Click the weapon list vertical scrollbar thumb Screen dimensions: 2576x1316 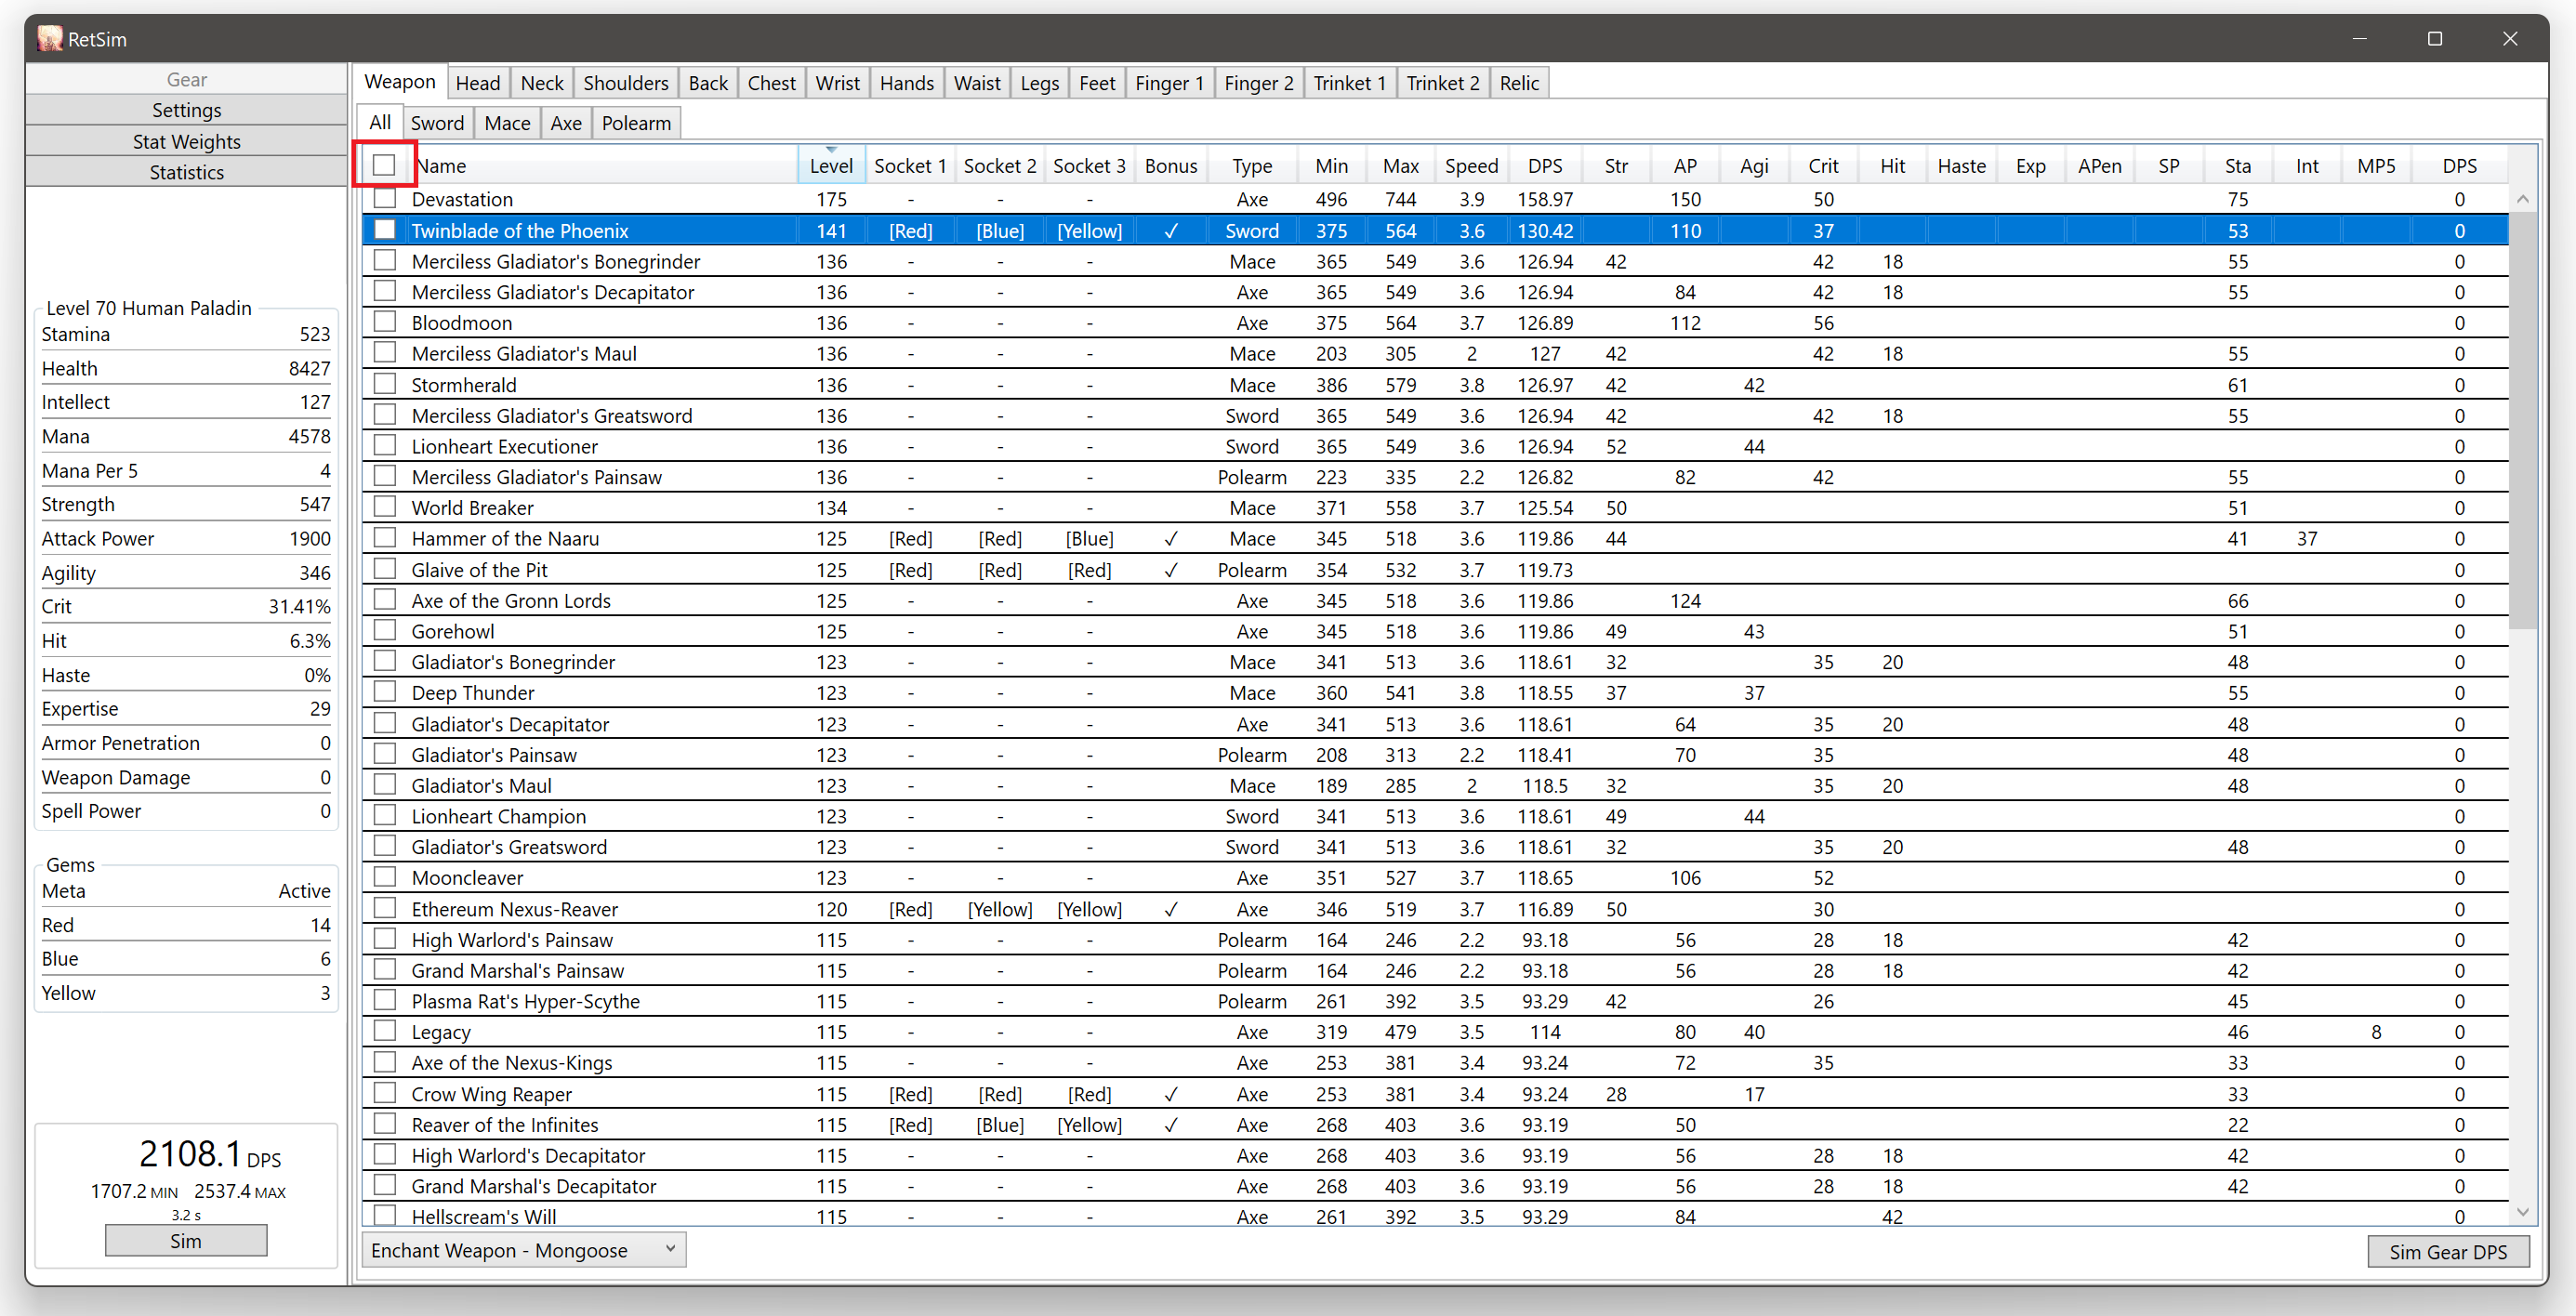coord(2522,420)
